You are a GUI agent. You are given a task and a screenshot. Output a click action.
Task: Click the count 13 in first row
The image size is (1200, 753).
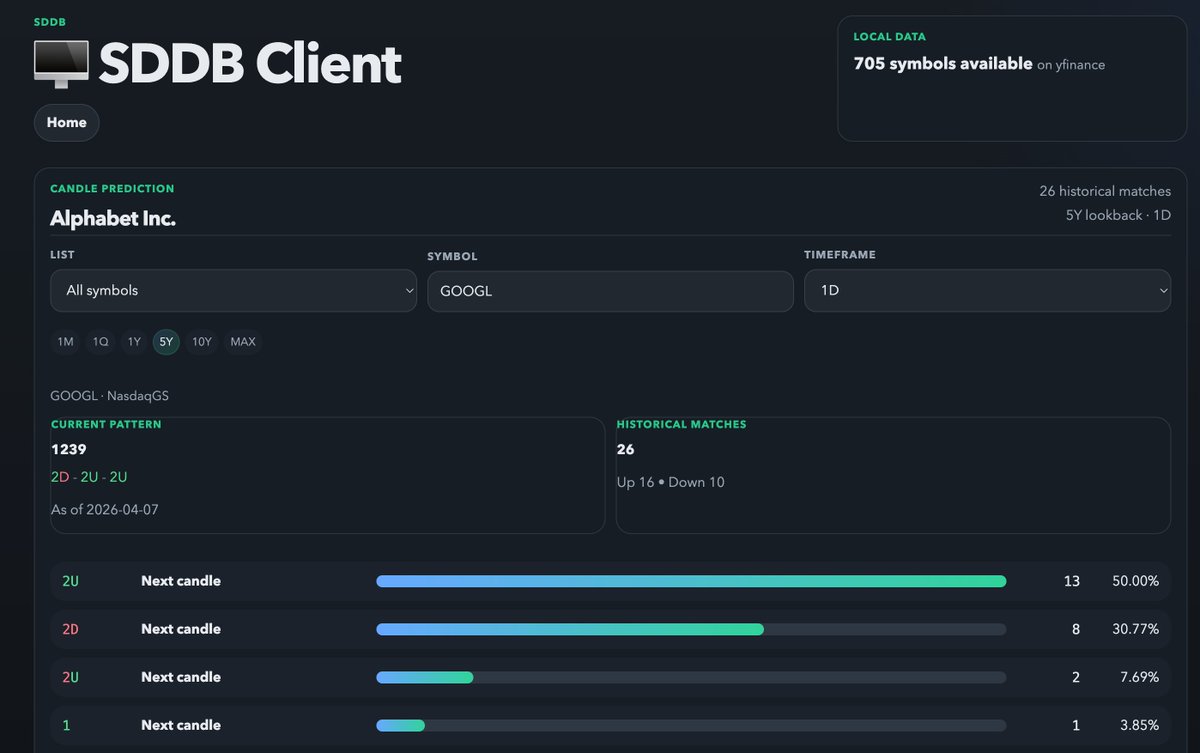click(x=1072, y=581)
